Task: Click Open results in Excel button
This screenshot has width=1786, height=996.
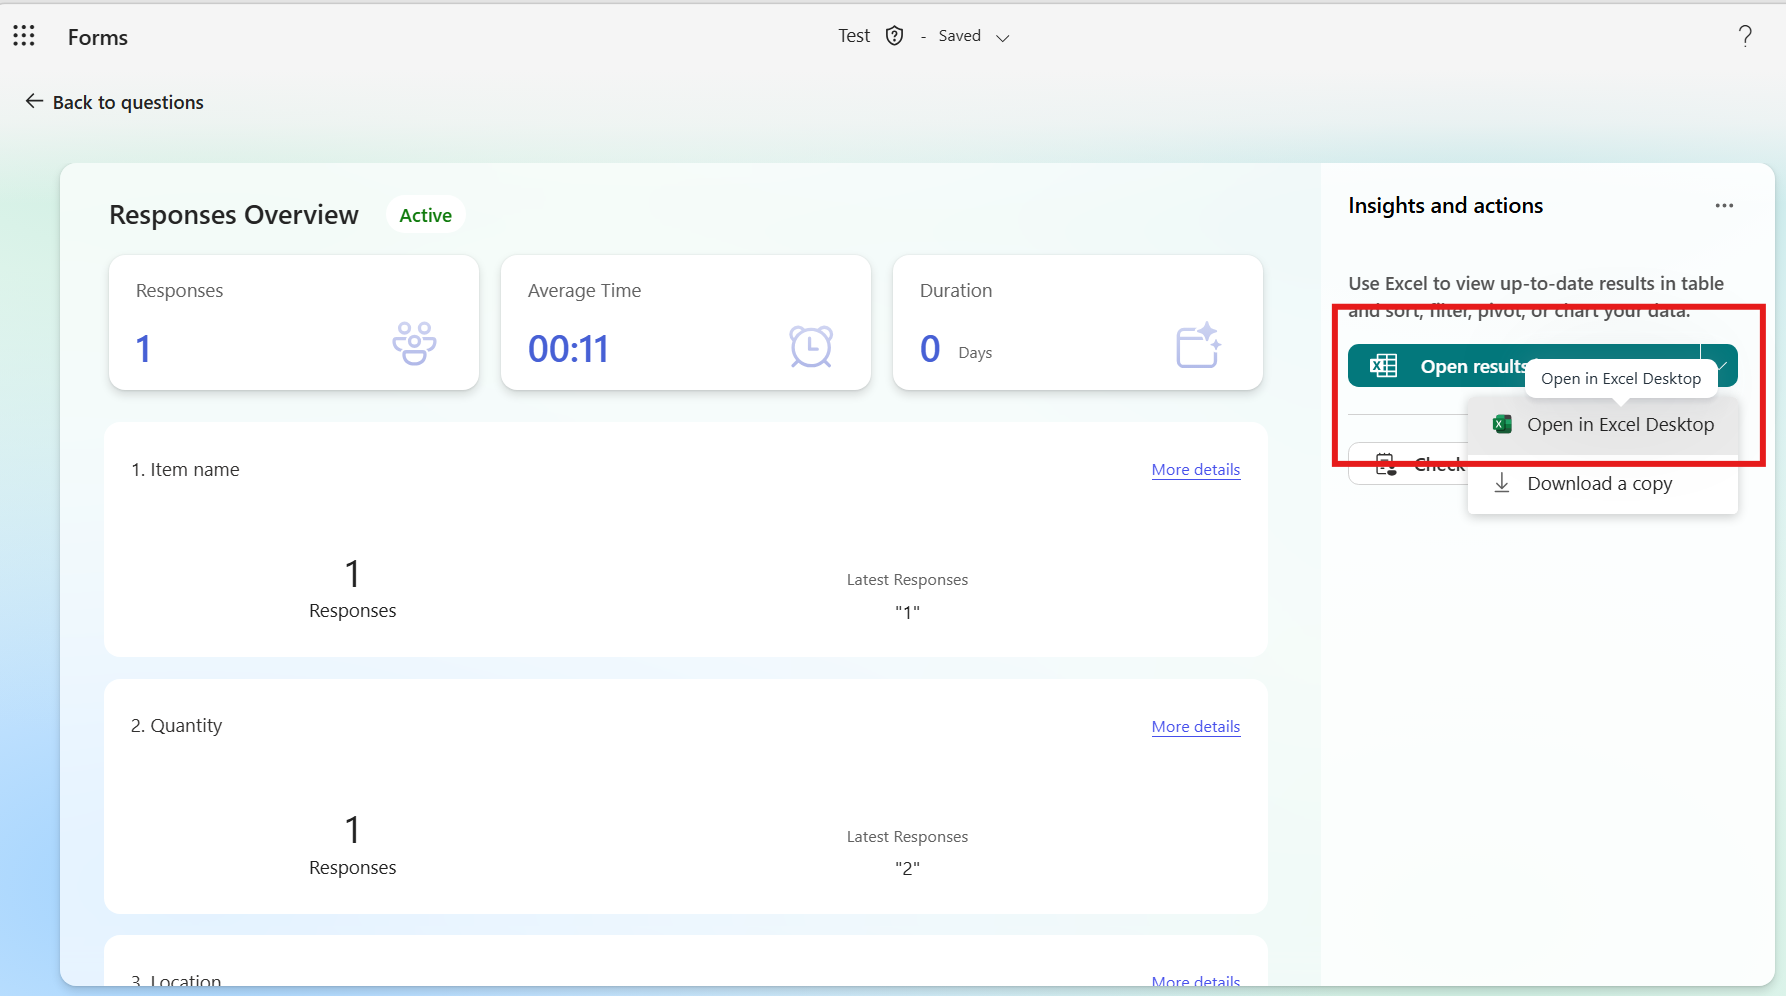Action: coord(1524,366)
